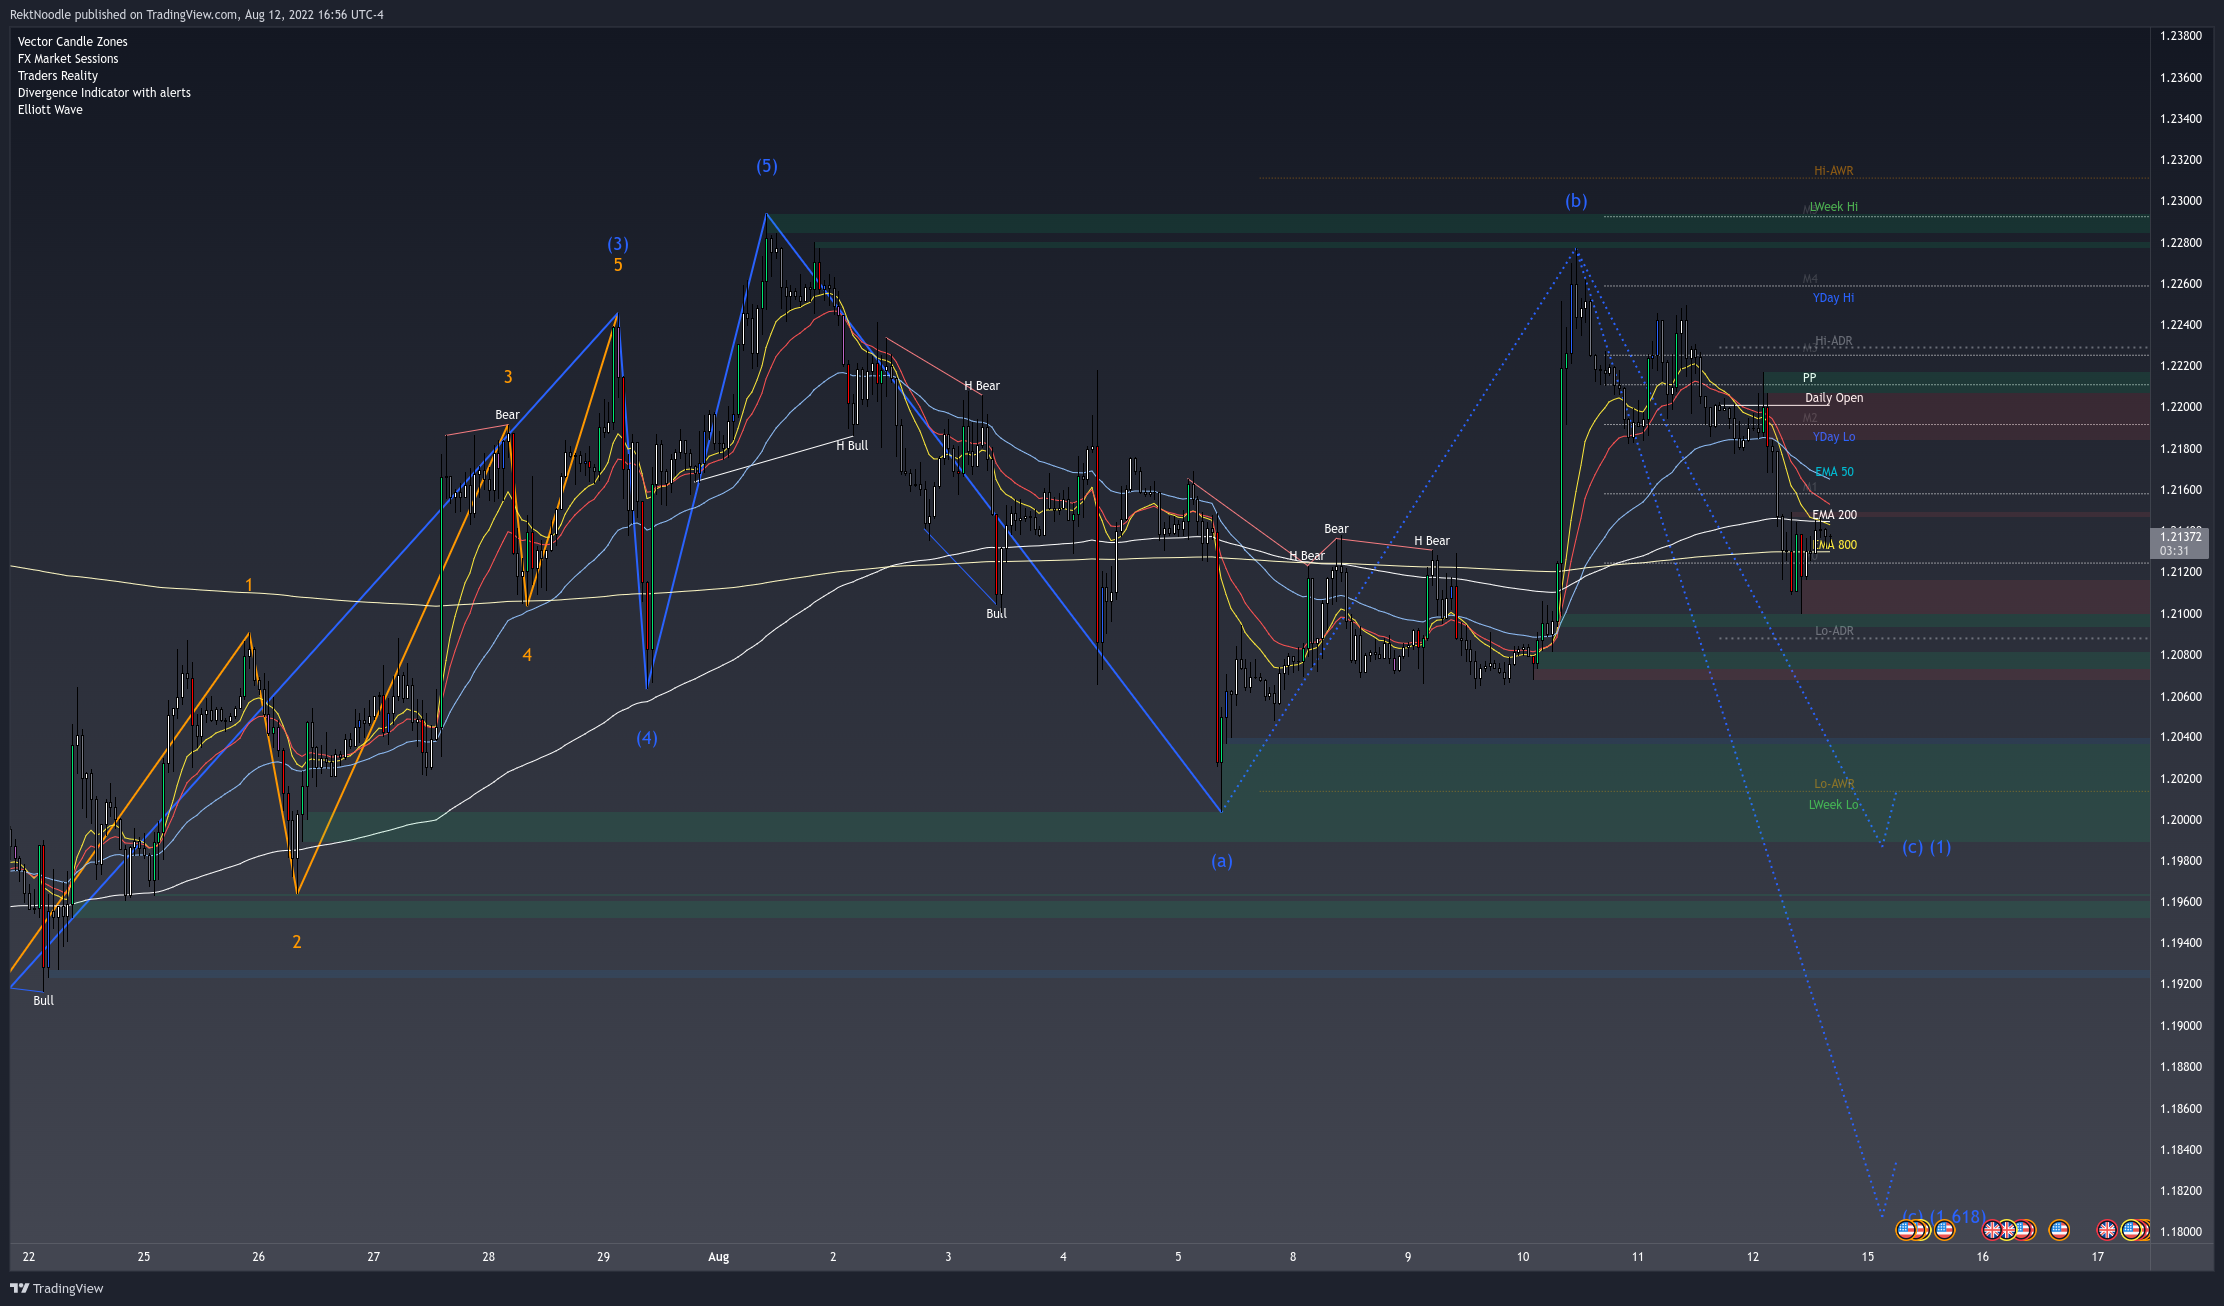The width and height of the screenshot is (2224, 1306).
Task: Select the Traders Reality indicator label
Action: click(x=58, y=75)
